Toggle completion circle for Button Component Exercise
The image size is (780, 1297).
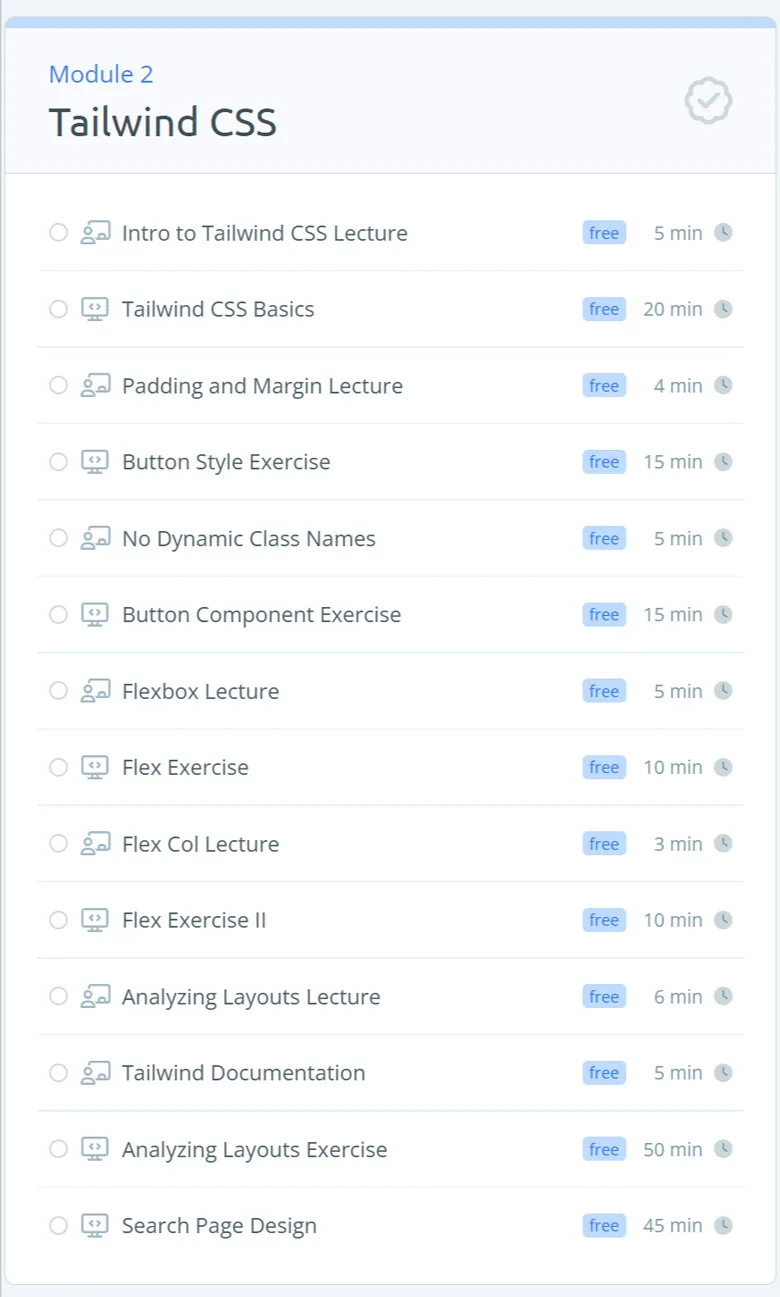point(59,614)
